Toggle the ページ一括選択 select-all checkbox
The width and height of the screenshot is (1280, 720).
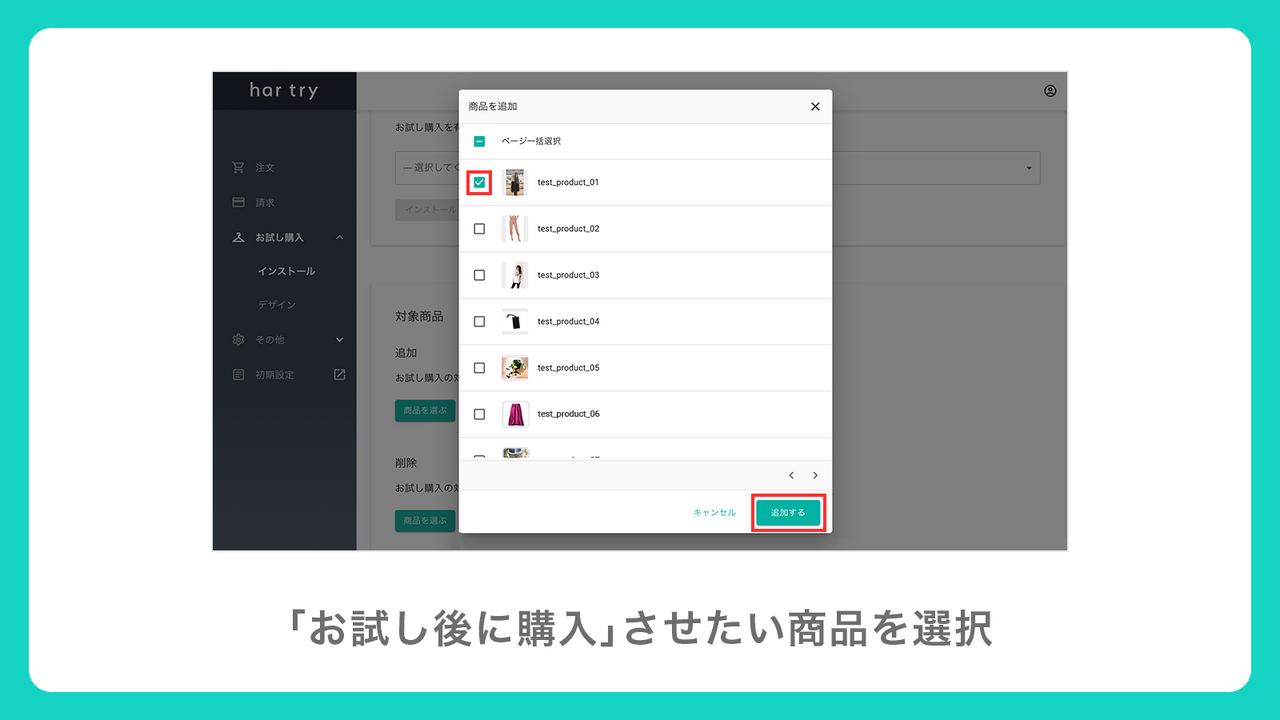coord(479,142)
